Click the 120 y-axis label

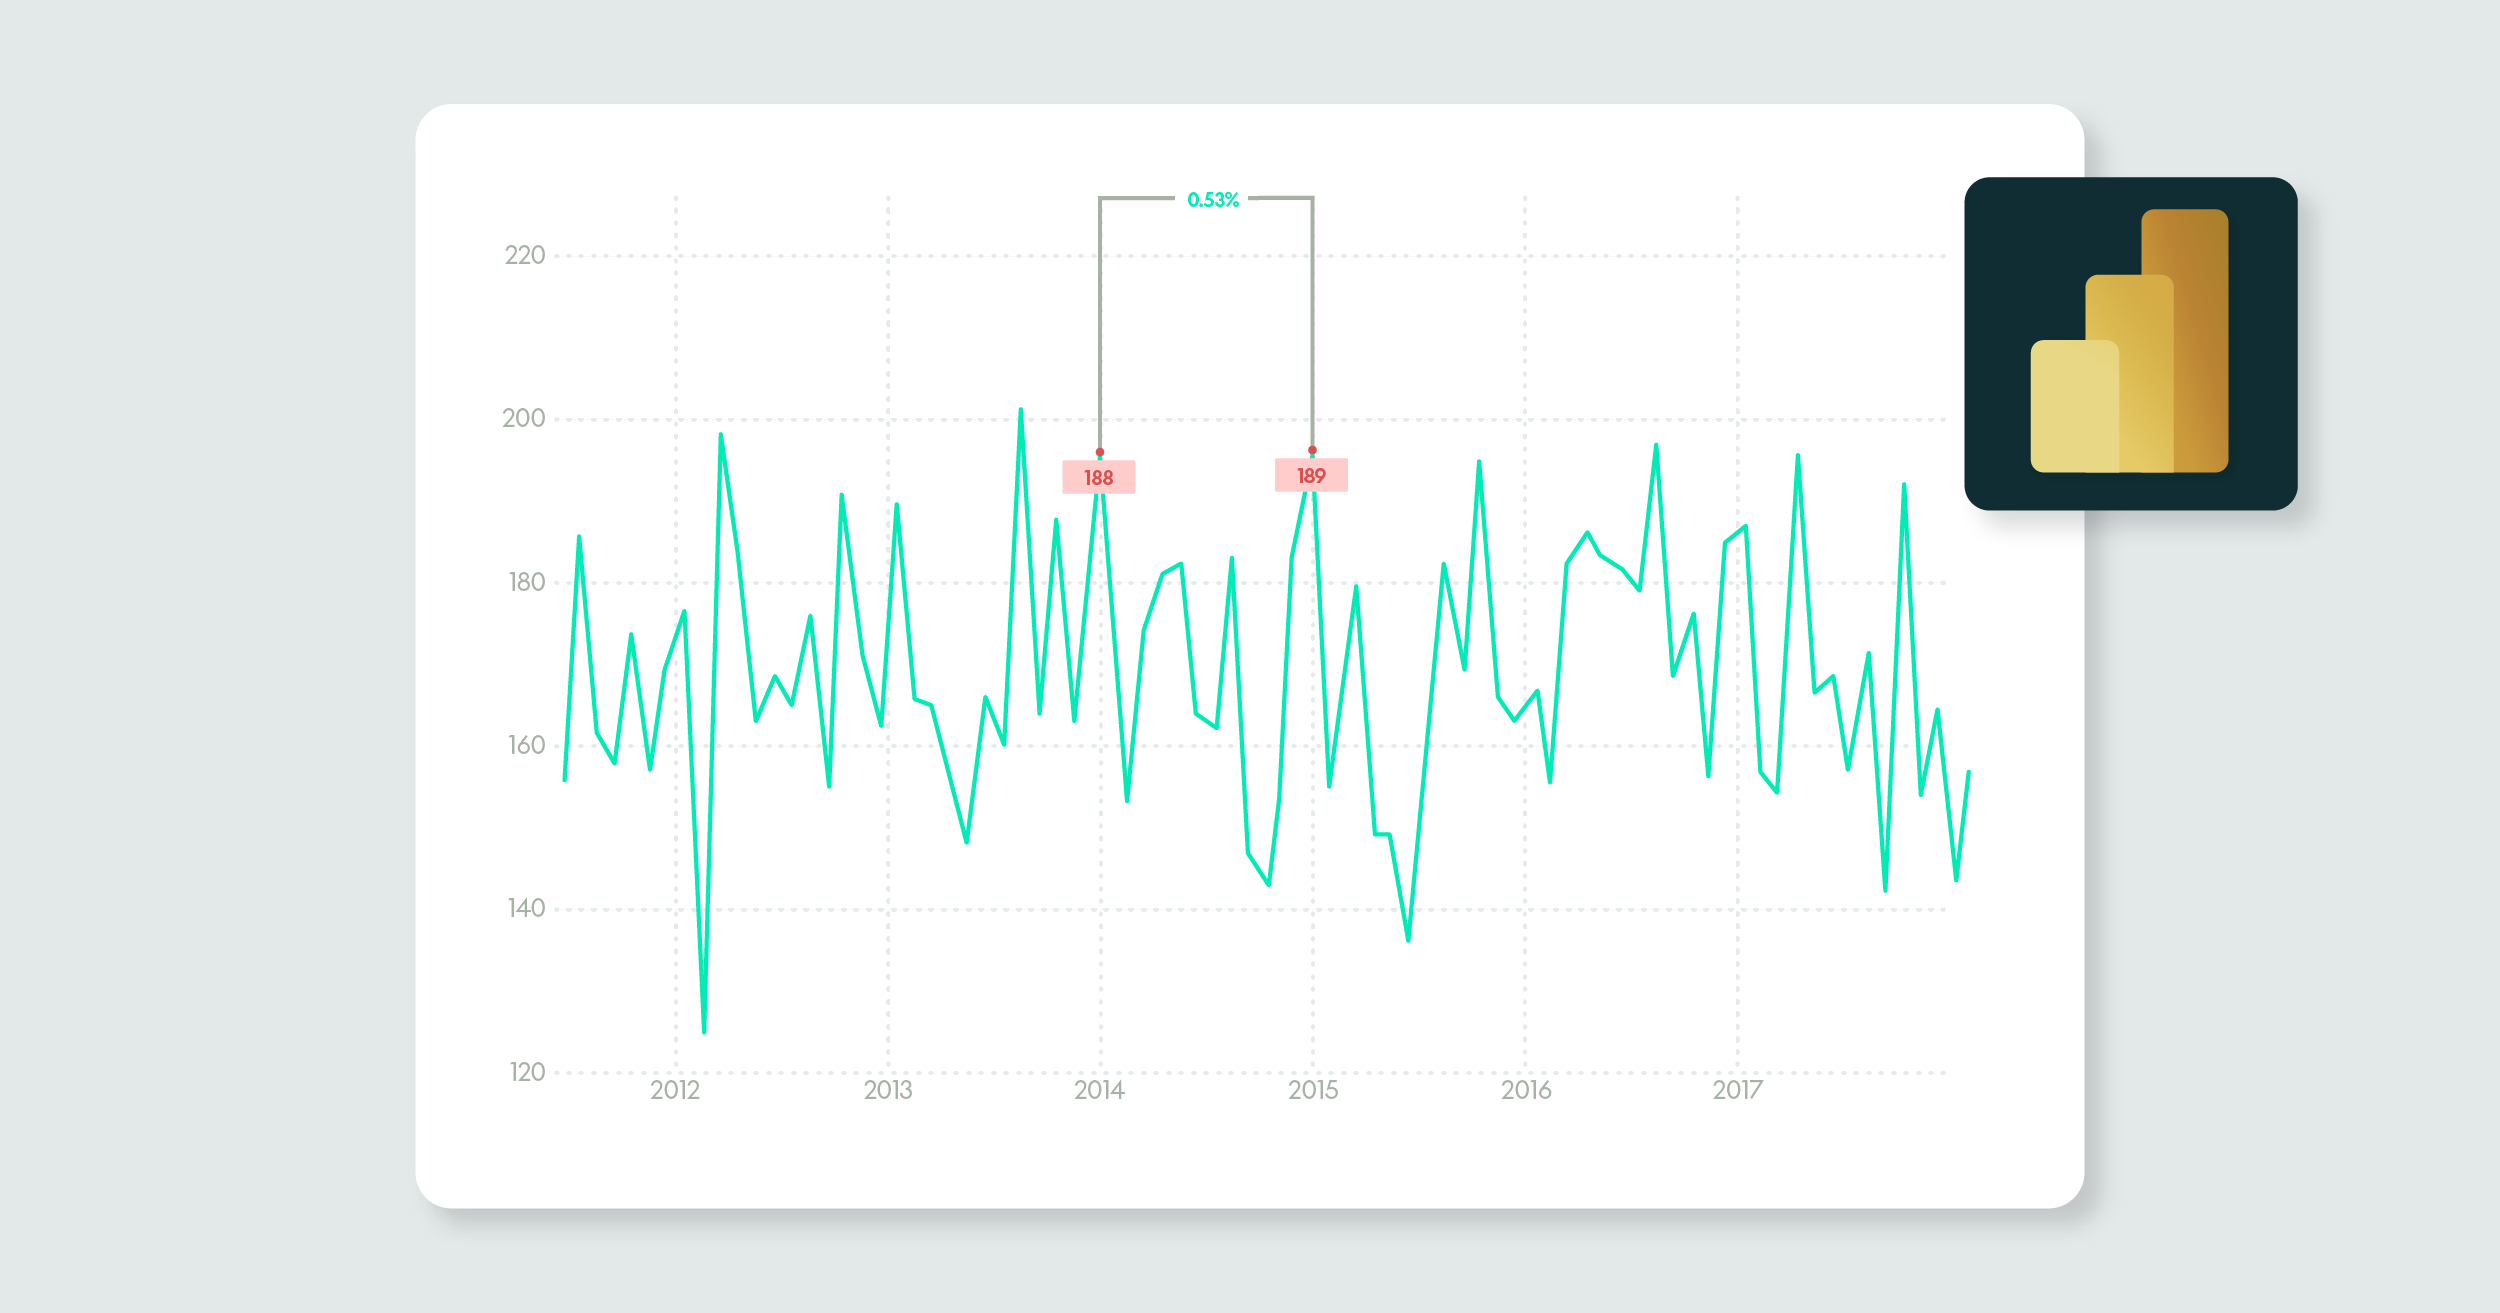(527, 1072)
